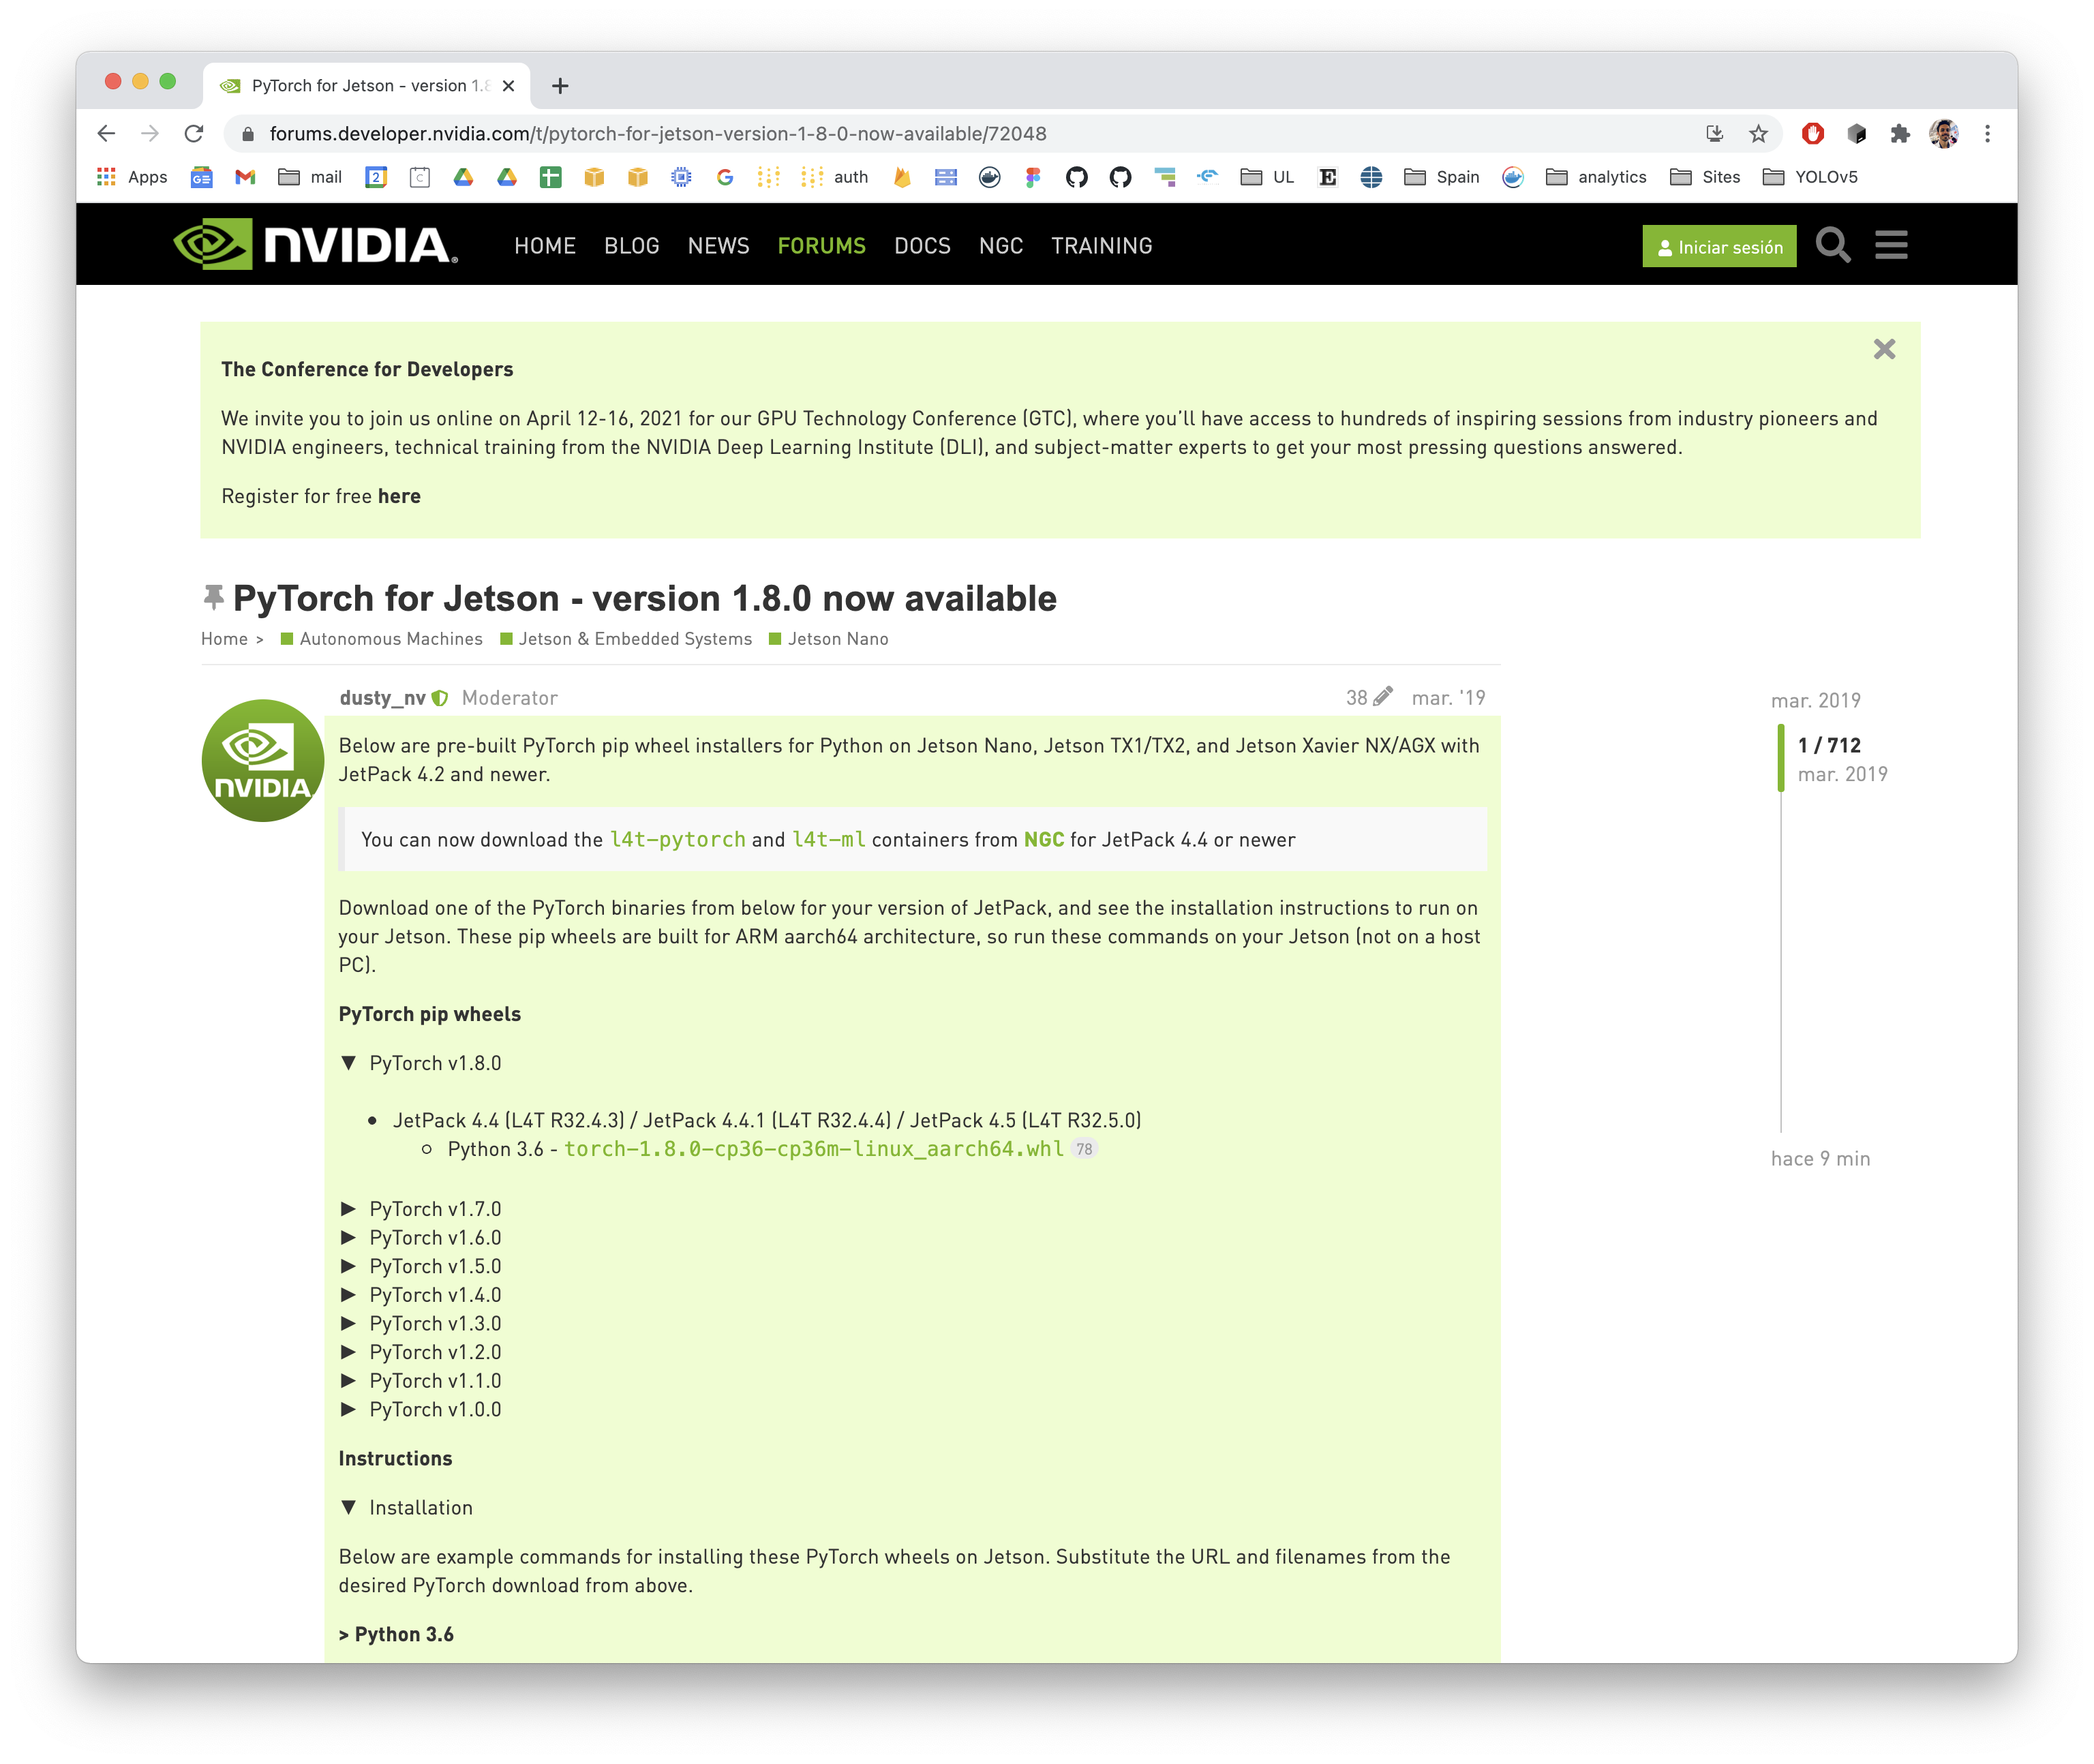Open the DOCS nav item
The height and width of the screenshot is (1764, 2094).
pos(922,246)
